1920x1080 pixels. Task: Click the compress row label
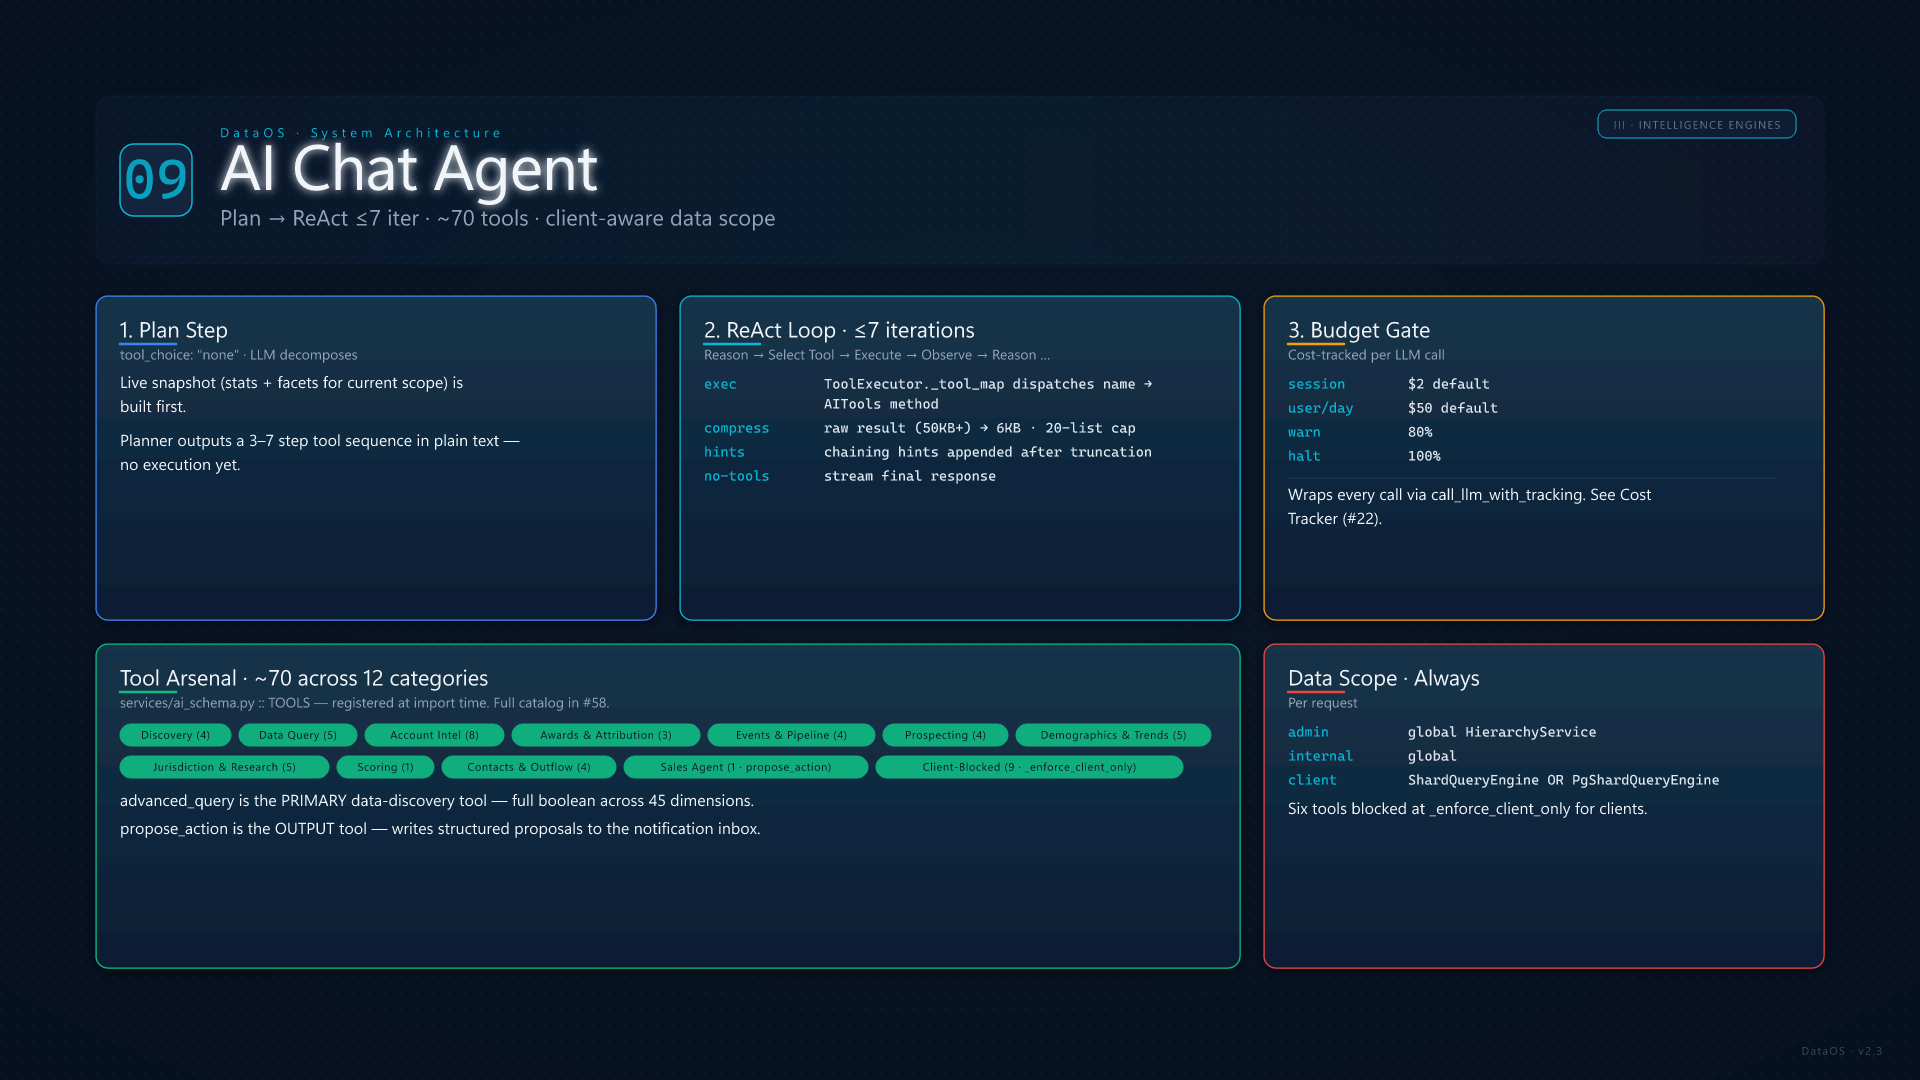pyautogui.click(x=736, y=428)
